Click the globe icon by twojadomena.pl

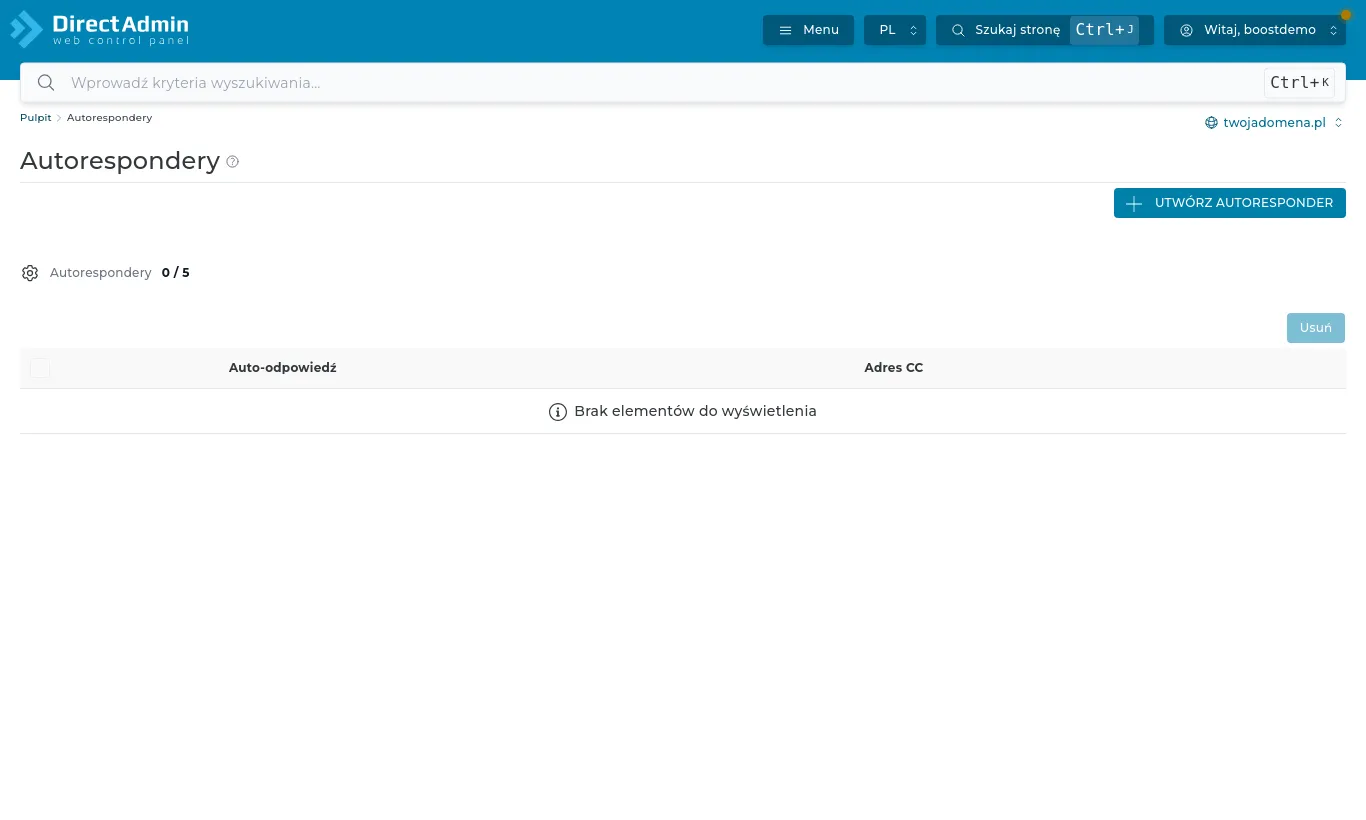1211,123
